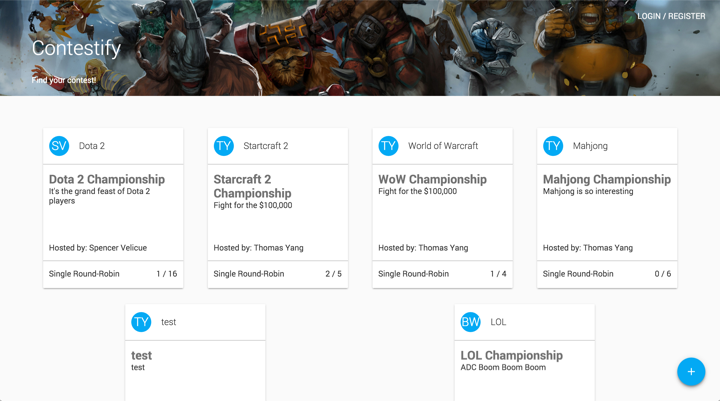Select the Mahjong Championship title
Image resolution: width=720 pixels, height=401 pixels.
[x=607, y=179]
